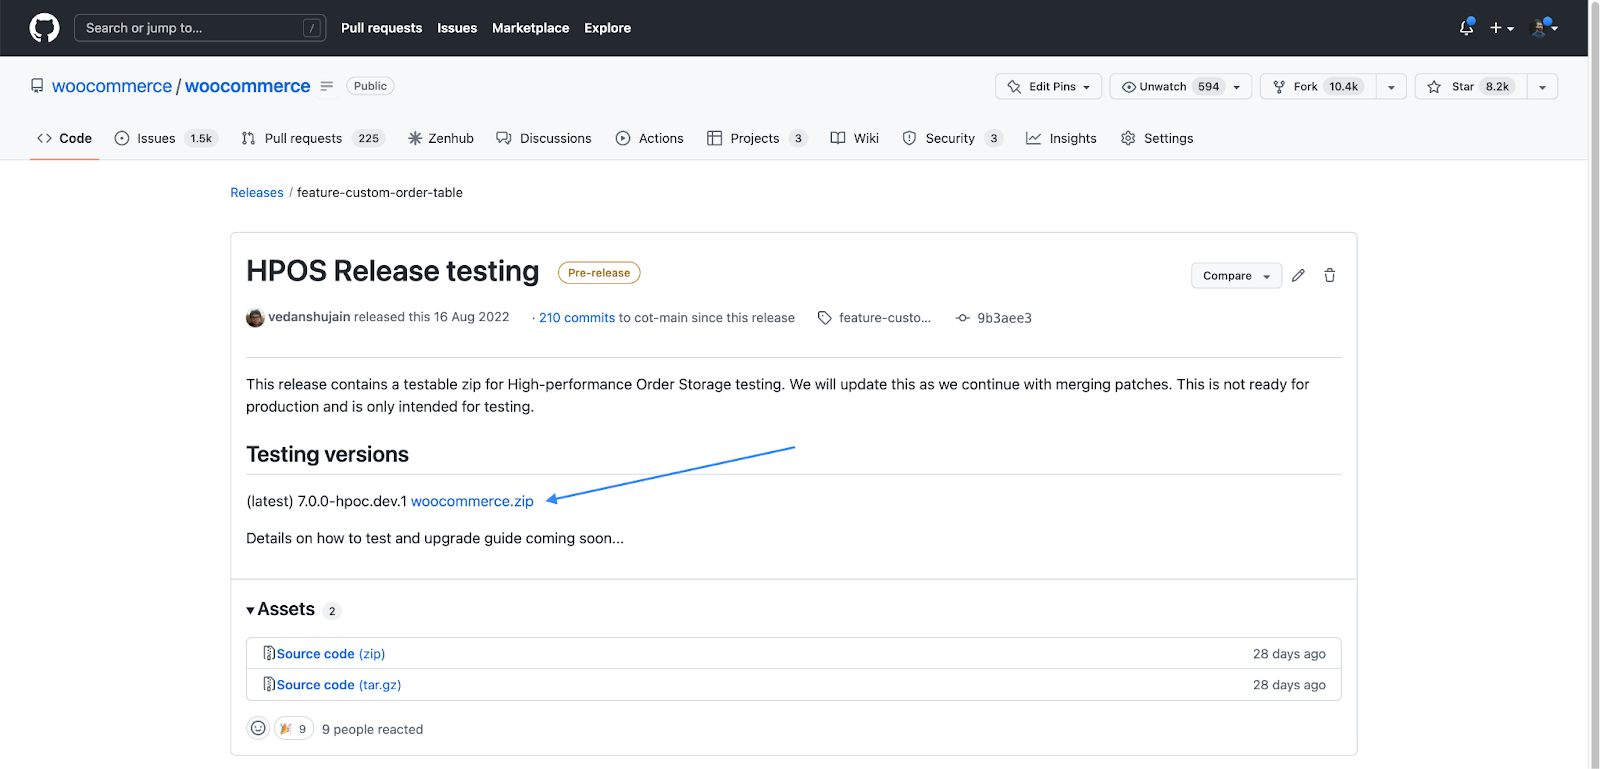
Task: Click the smiley add reaction icon
Action: 258,729
